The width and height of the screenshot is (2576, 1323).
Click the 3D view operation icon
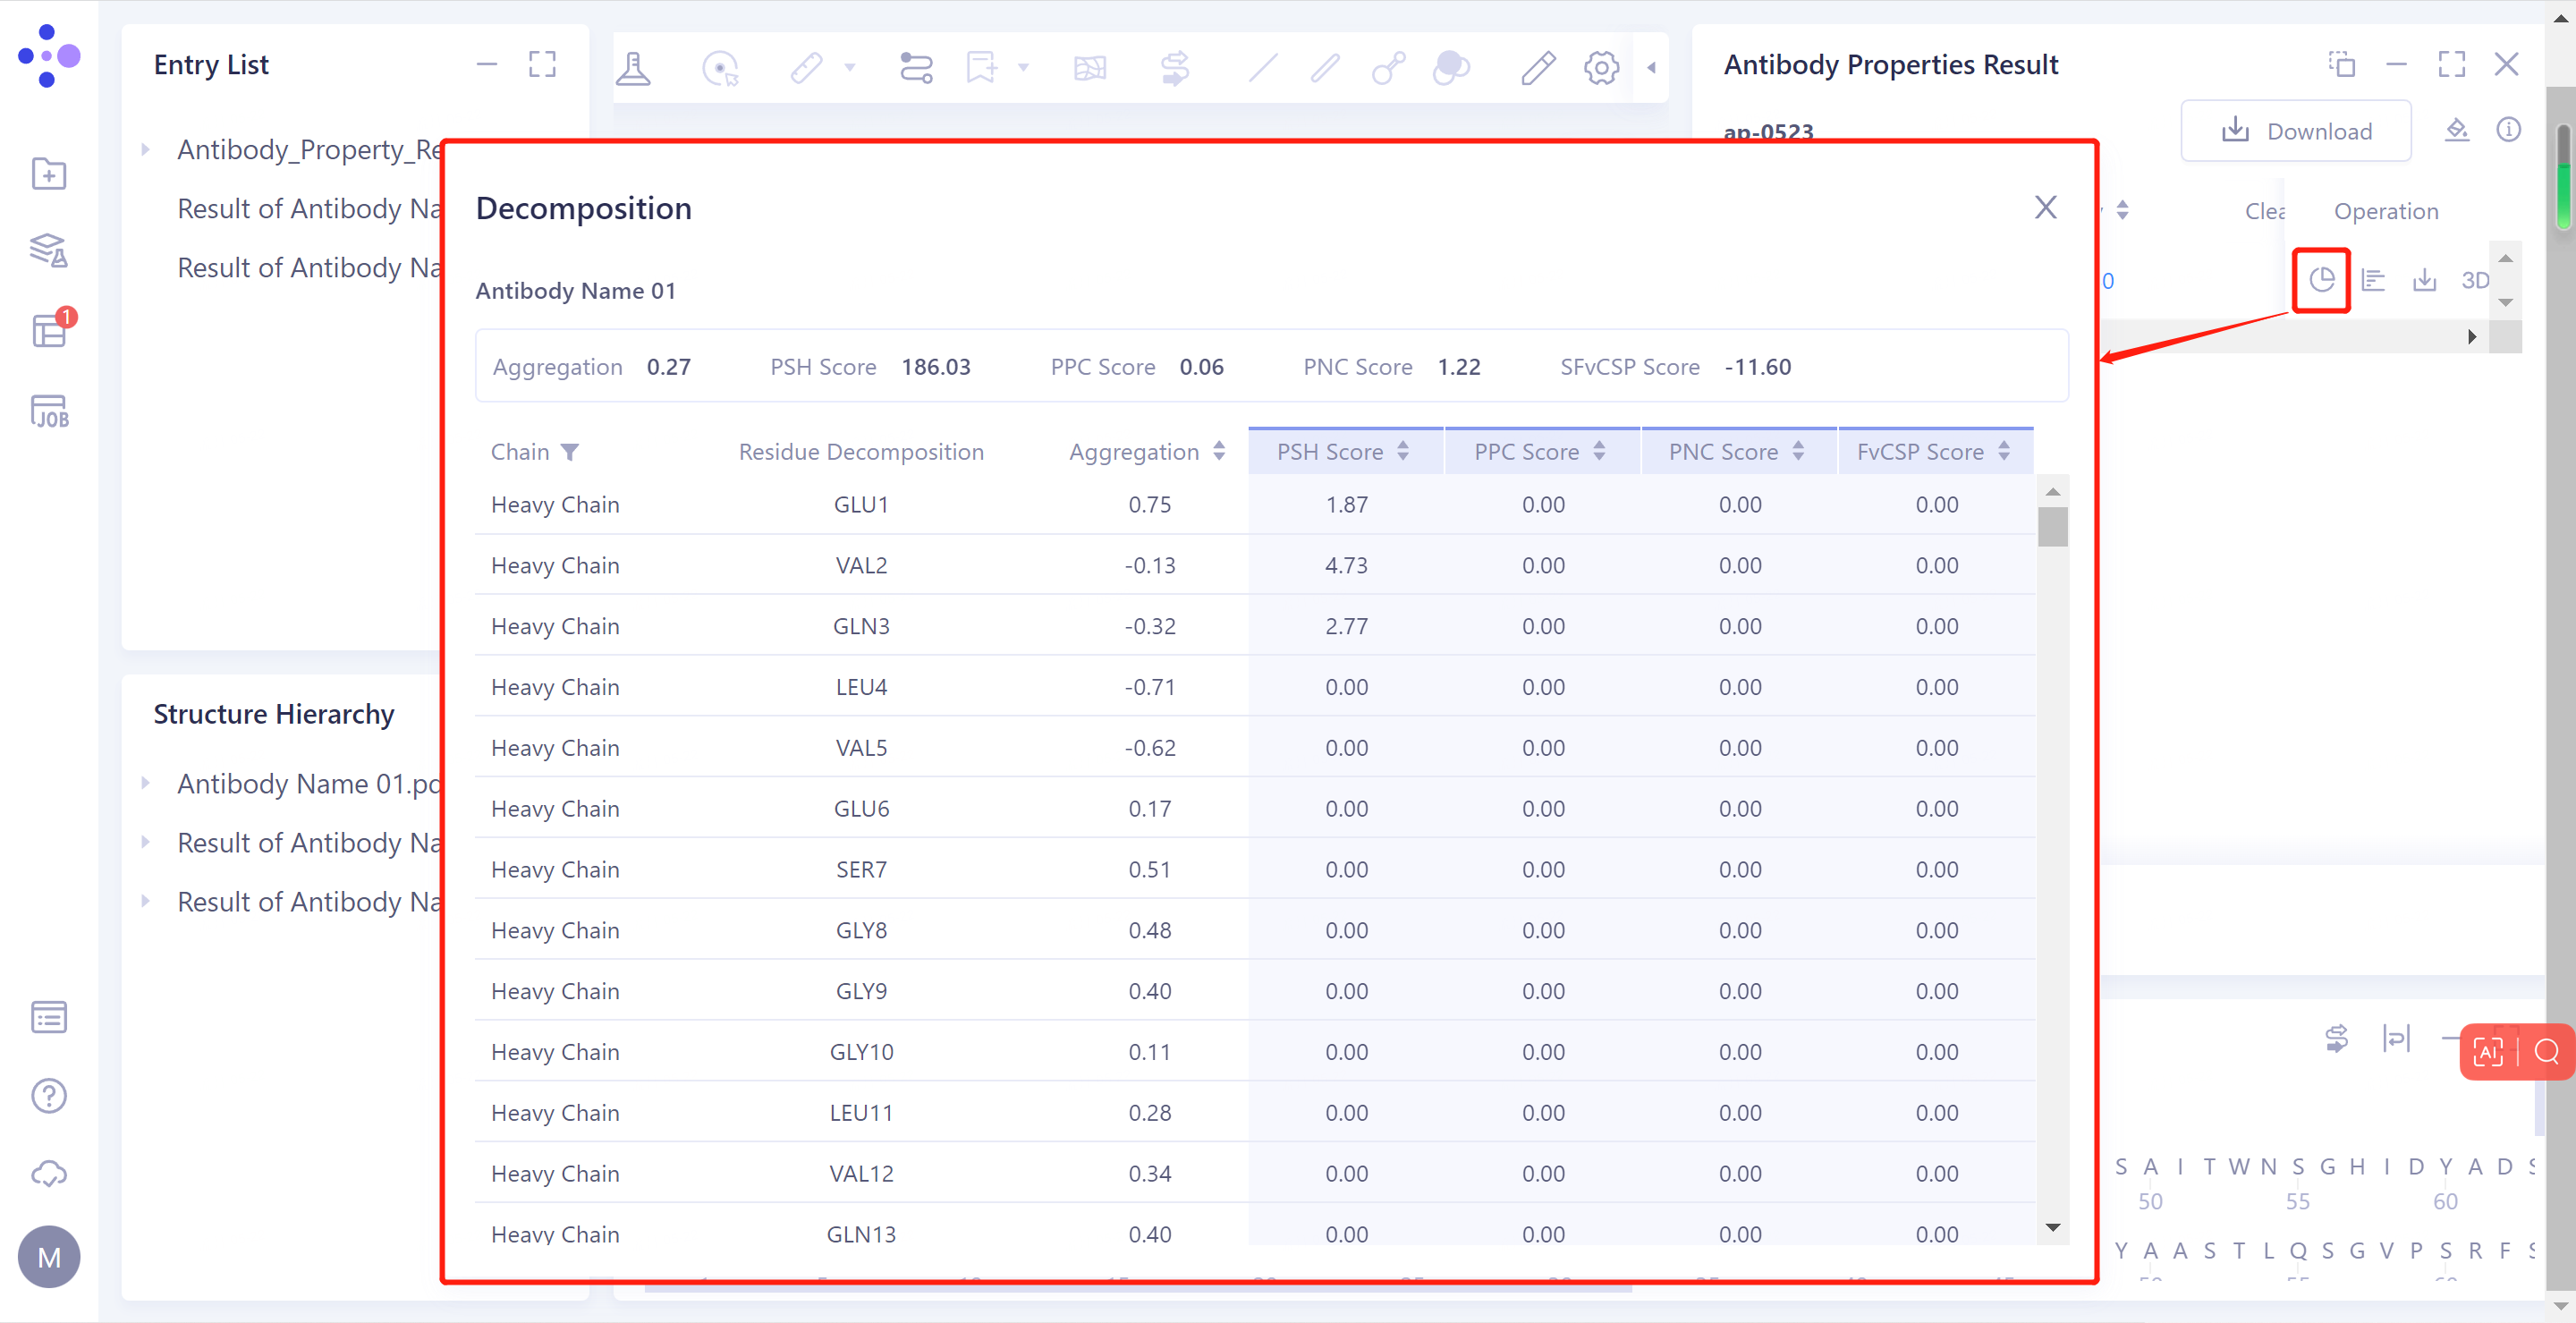click(2474, 280)
